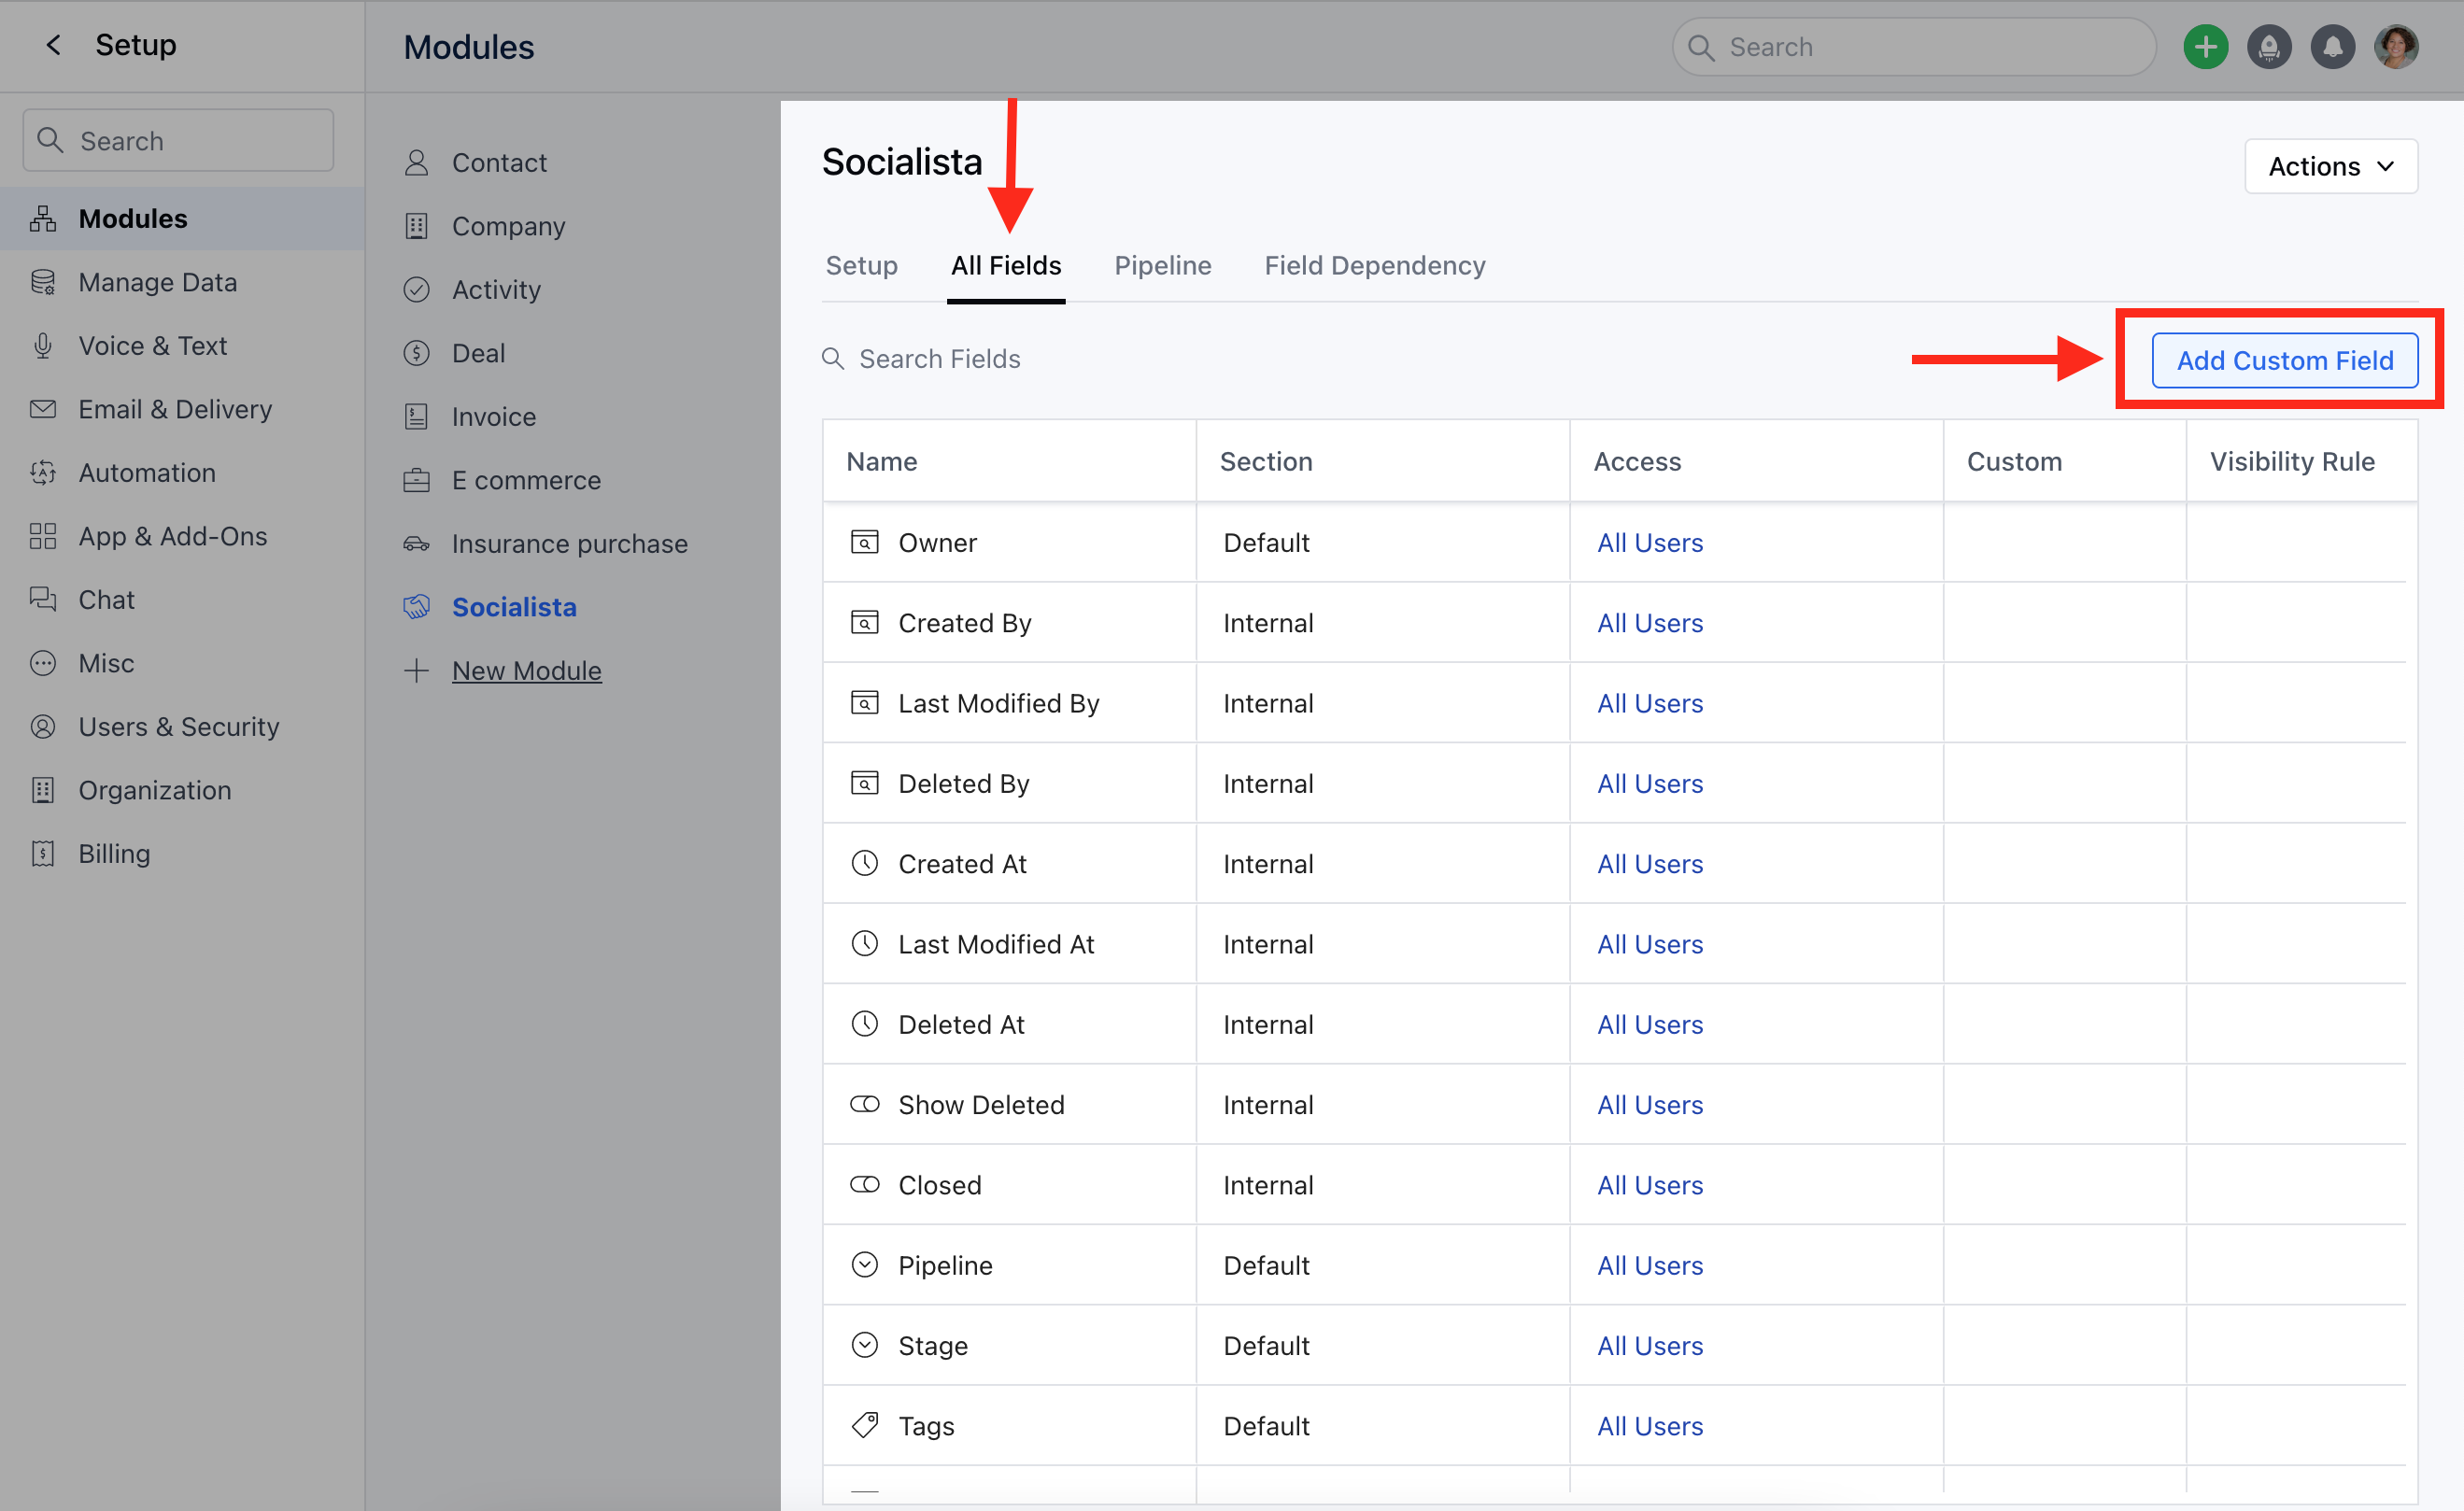Click the Organization building icon

[43, 790]
